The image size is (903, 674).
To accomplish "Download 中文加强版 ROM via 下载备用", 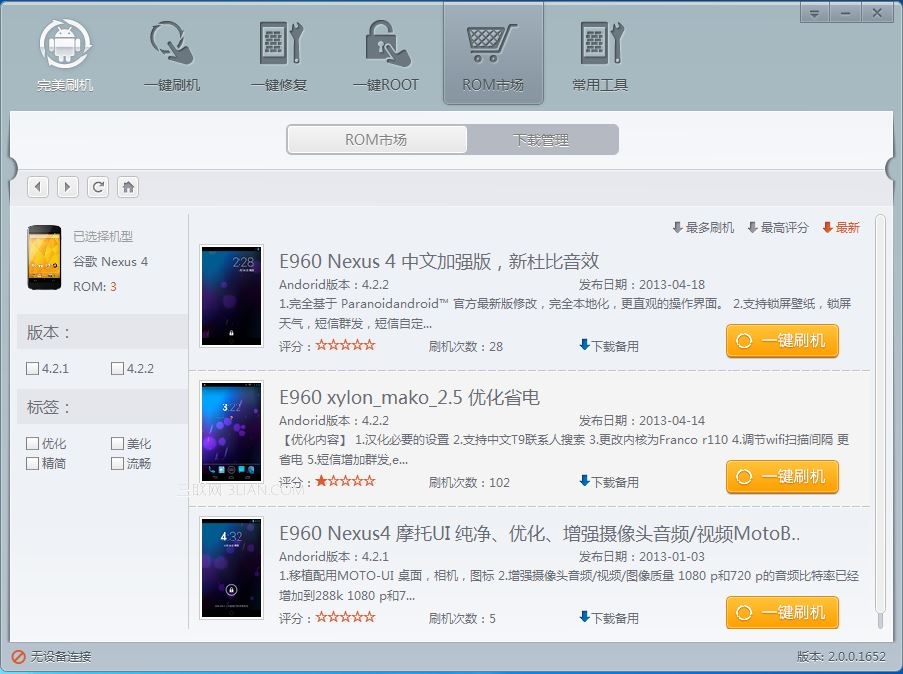I will tap(609, 346).
